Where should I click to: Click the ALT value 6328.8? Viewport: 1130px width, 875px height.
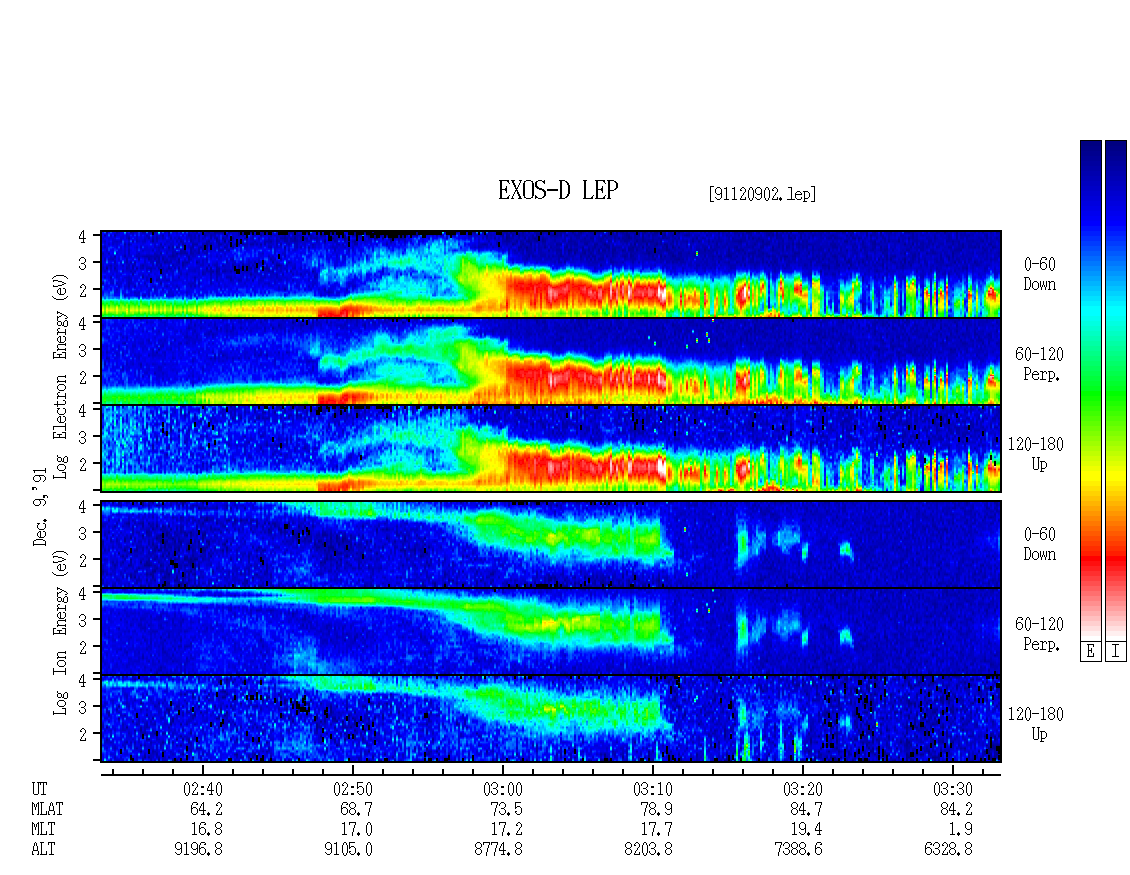pos(948,849)
